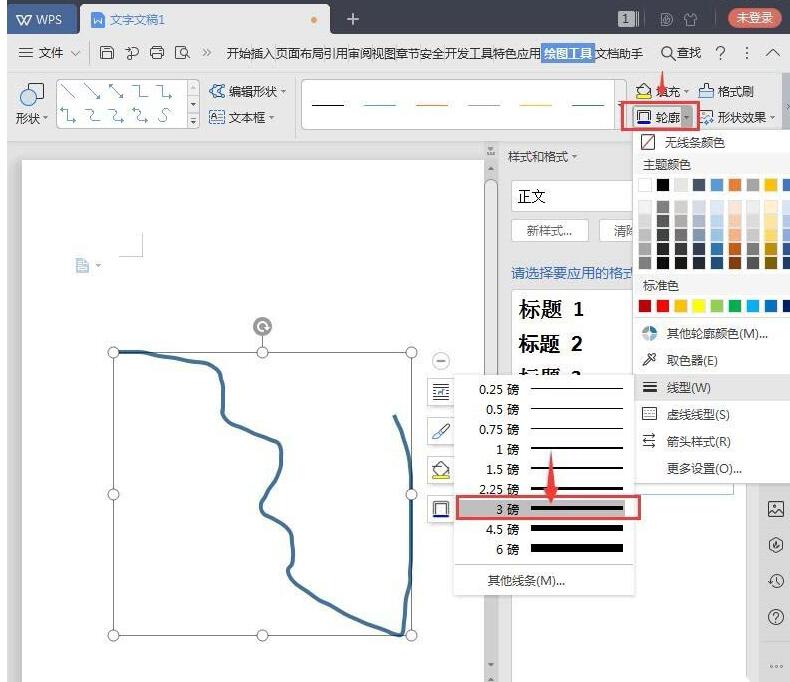Click the undo/redo format icon next to save

[x=132, y=52]
